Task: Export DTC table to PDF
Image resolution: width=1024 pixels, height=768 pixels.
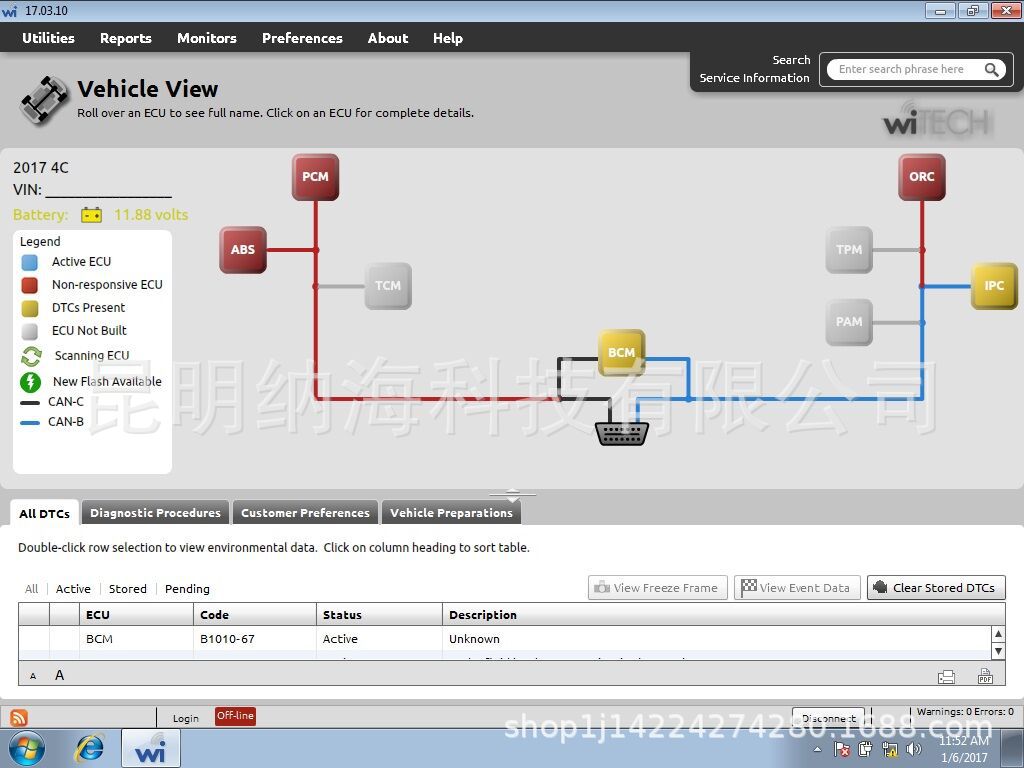Action: coord(985,676)
